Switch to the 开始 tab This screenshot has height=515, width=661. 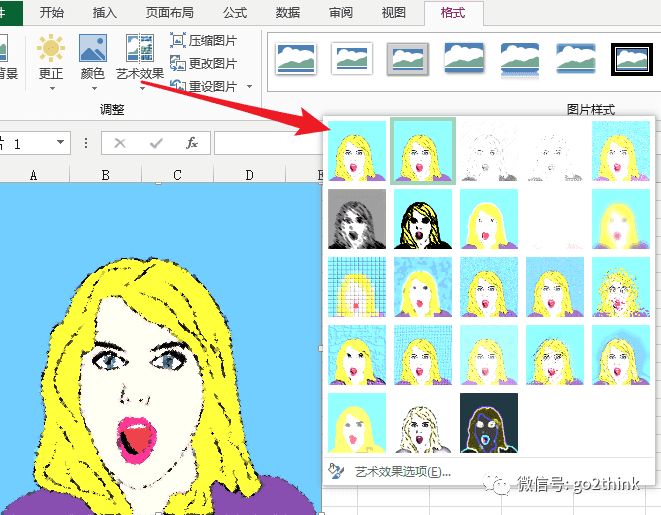[x=52, y=13]
